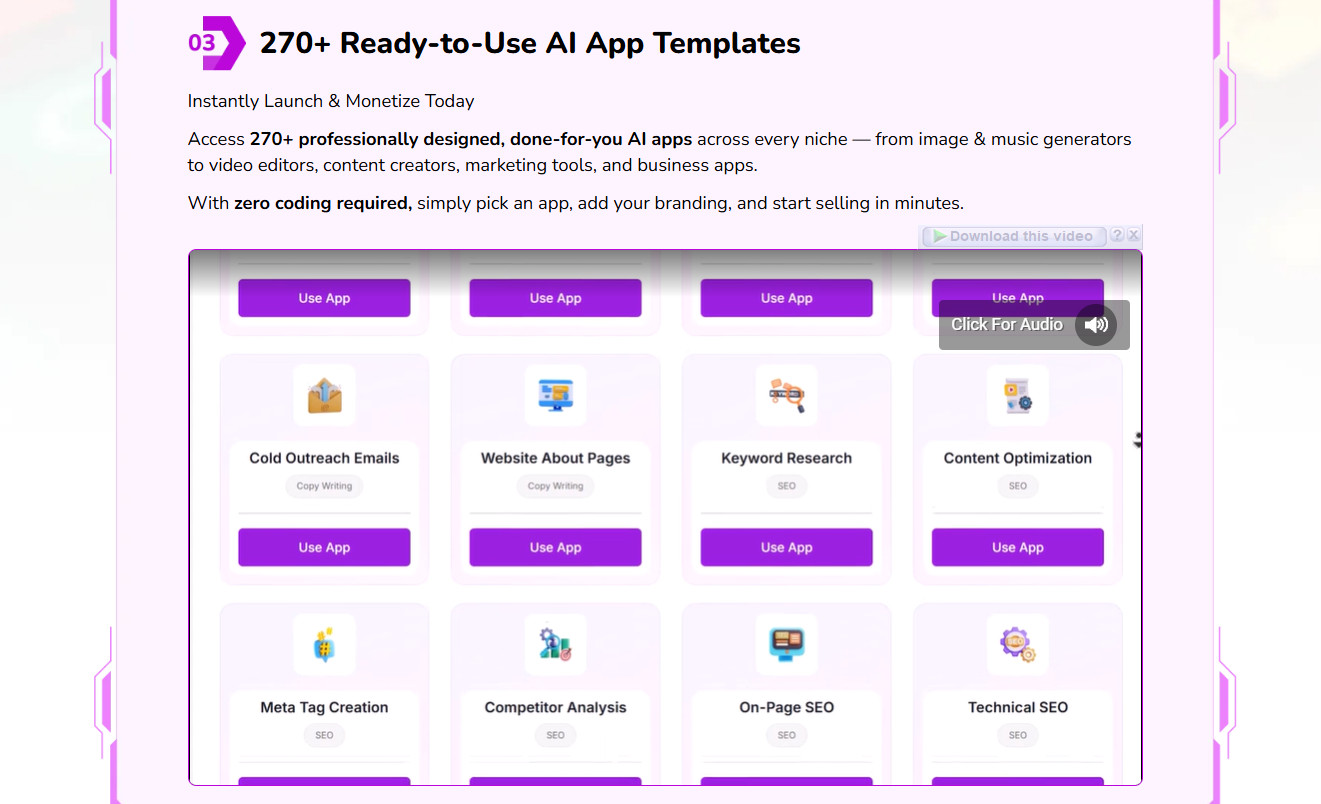Click the Content Optimization title

click(x=1018, y=458)
